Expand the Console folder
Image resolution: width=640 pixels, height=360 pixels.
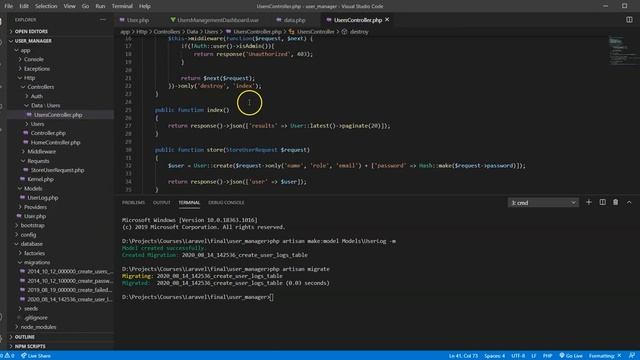(33, 60)
